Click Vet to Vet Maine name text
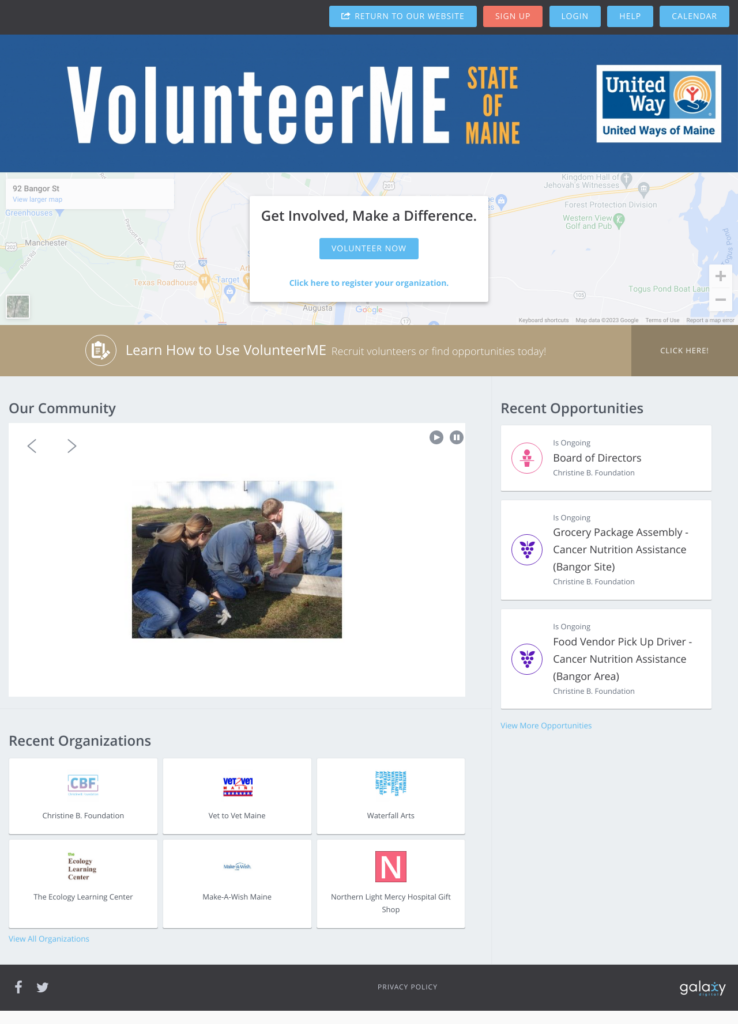Image resolution: width=738 pixels, height=1024 pixels. (x=237, y=816)
